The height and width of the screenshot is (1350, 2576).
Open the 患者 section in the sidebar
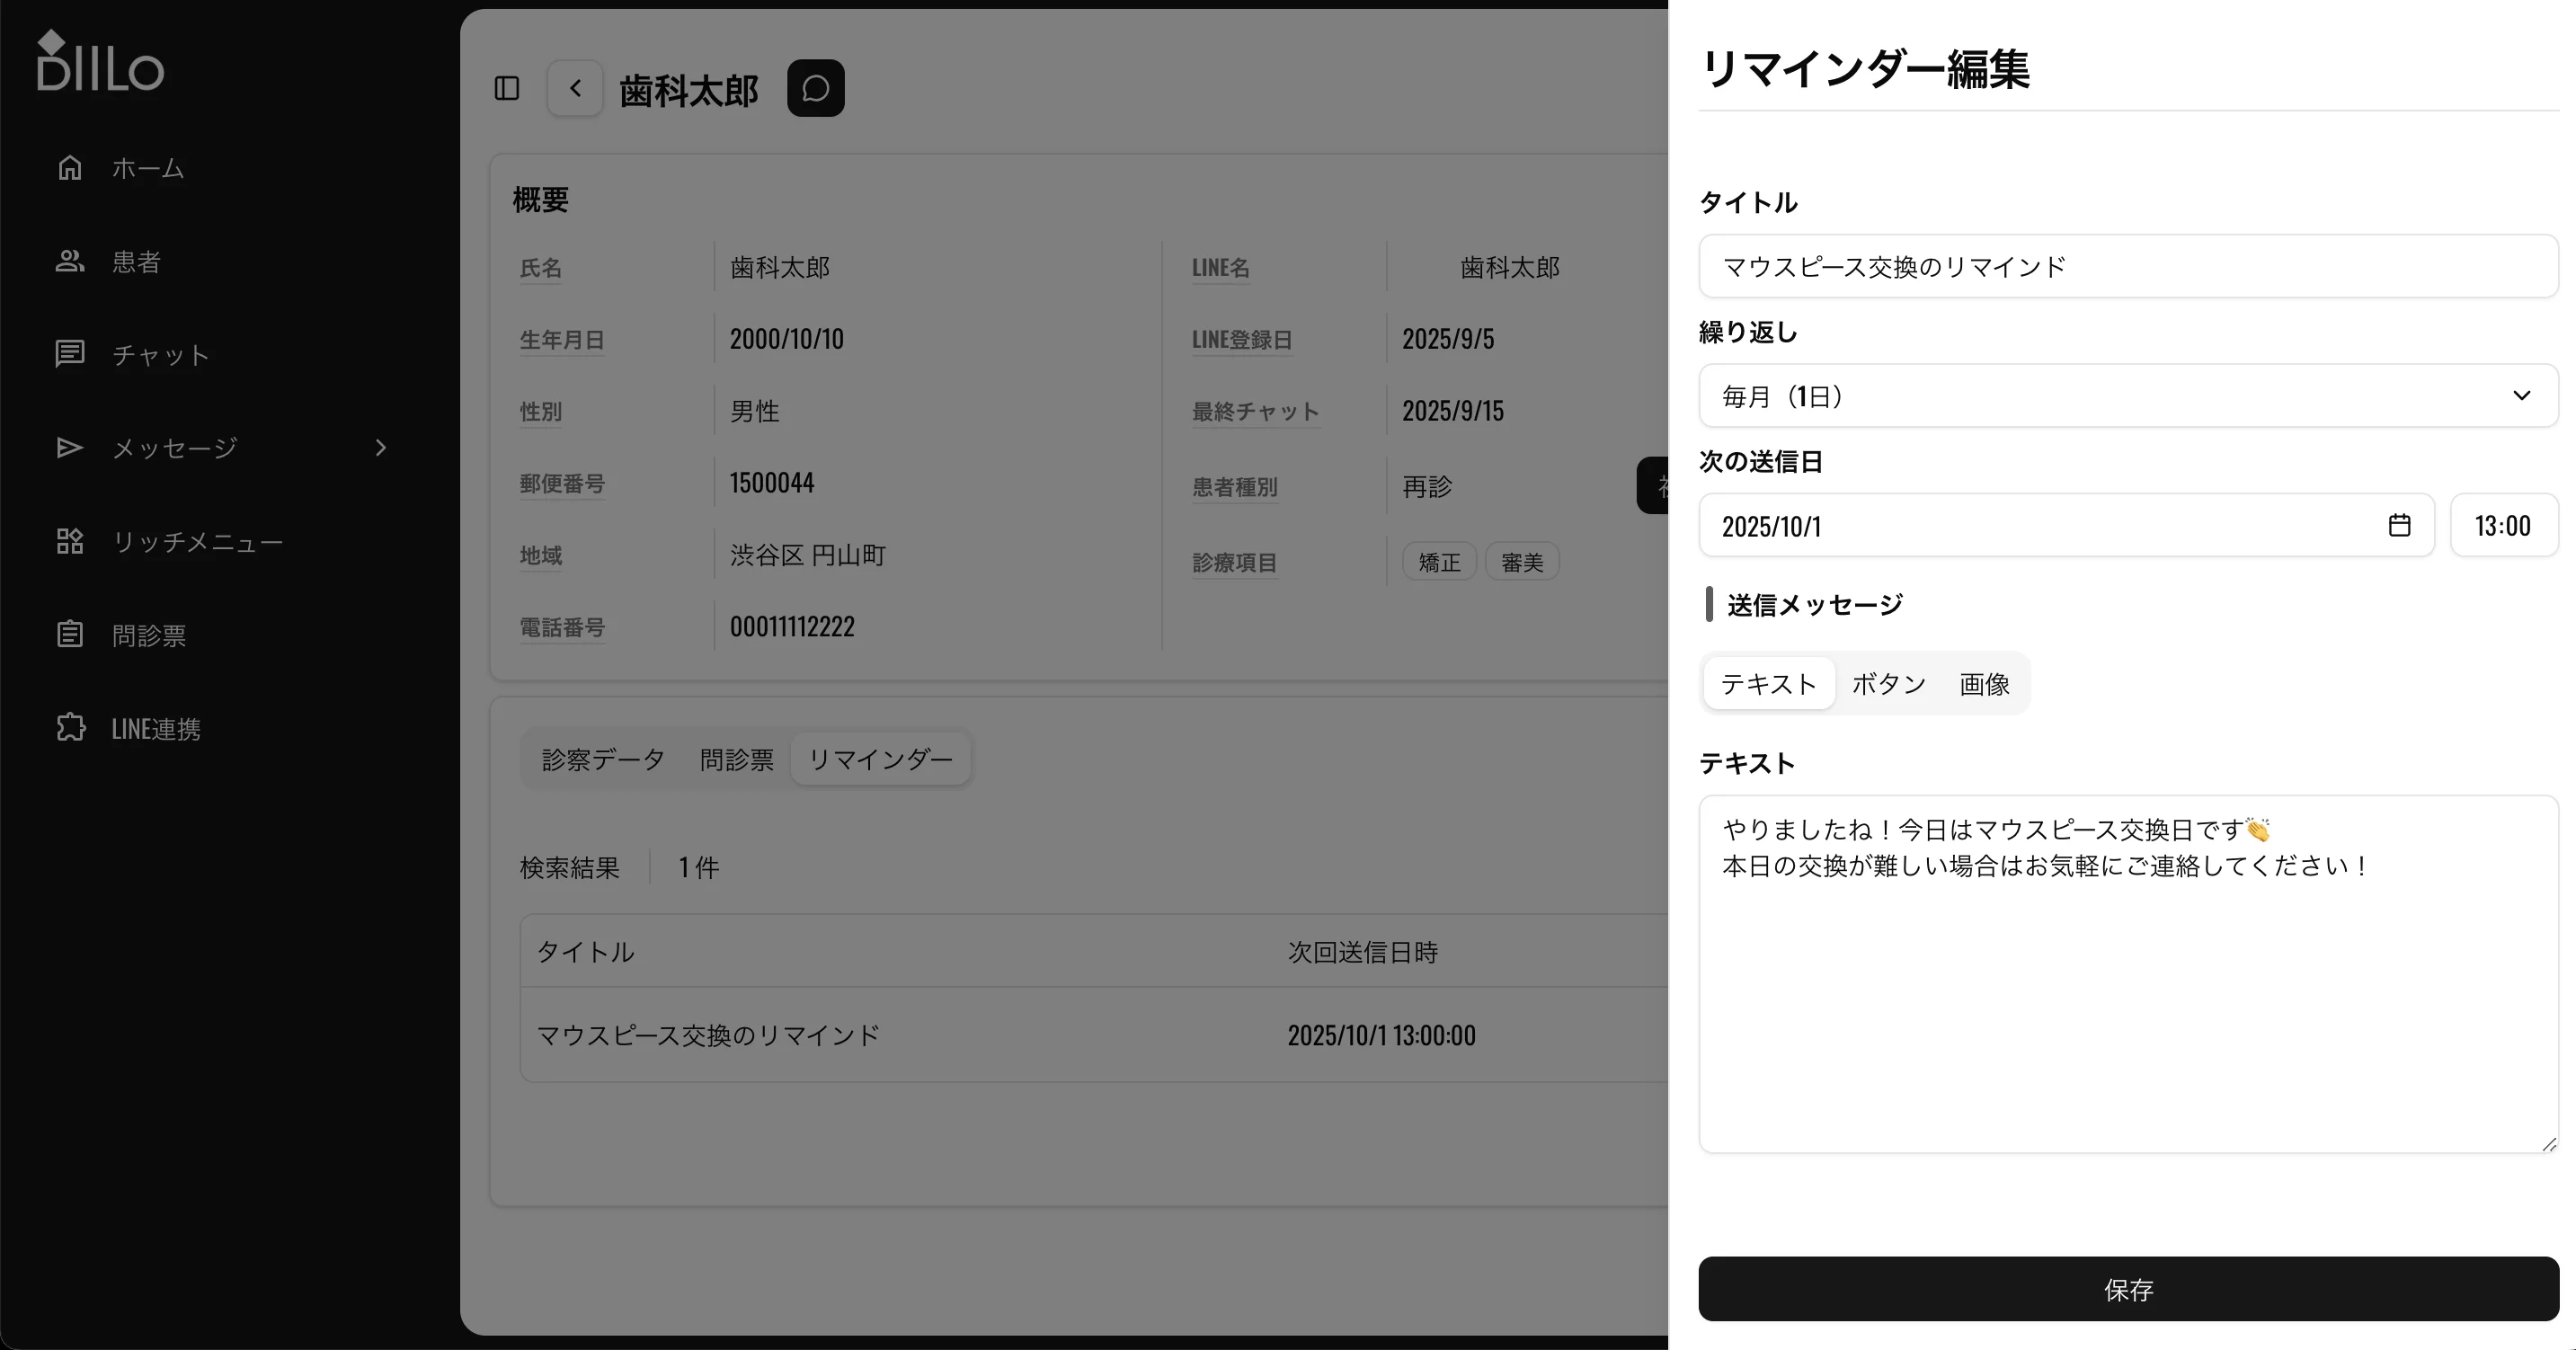point(136,261)
